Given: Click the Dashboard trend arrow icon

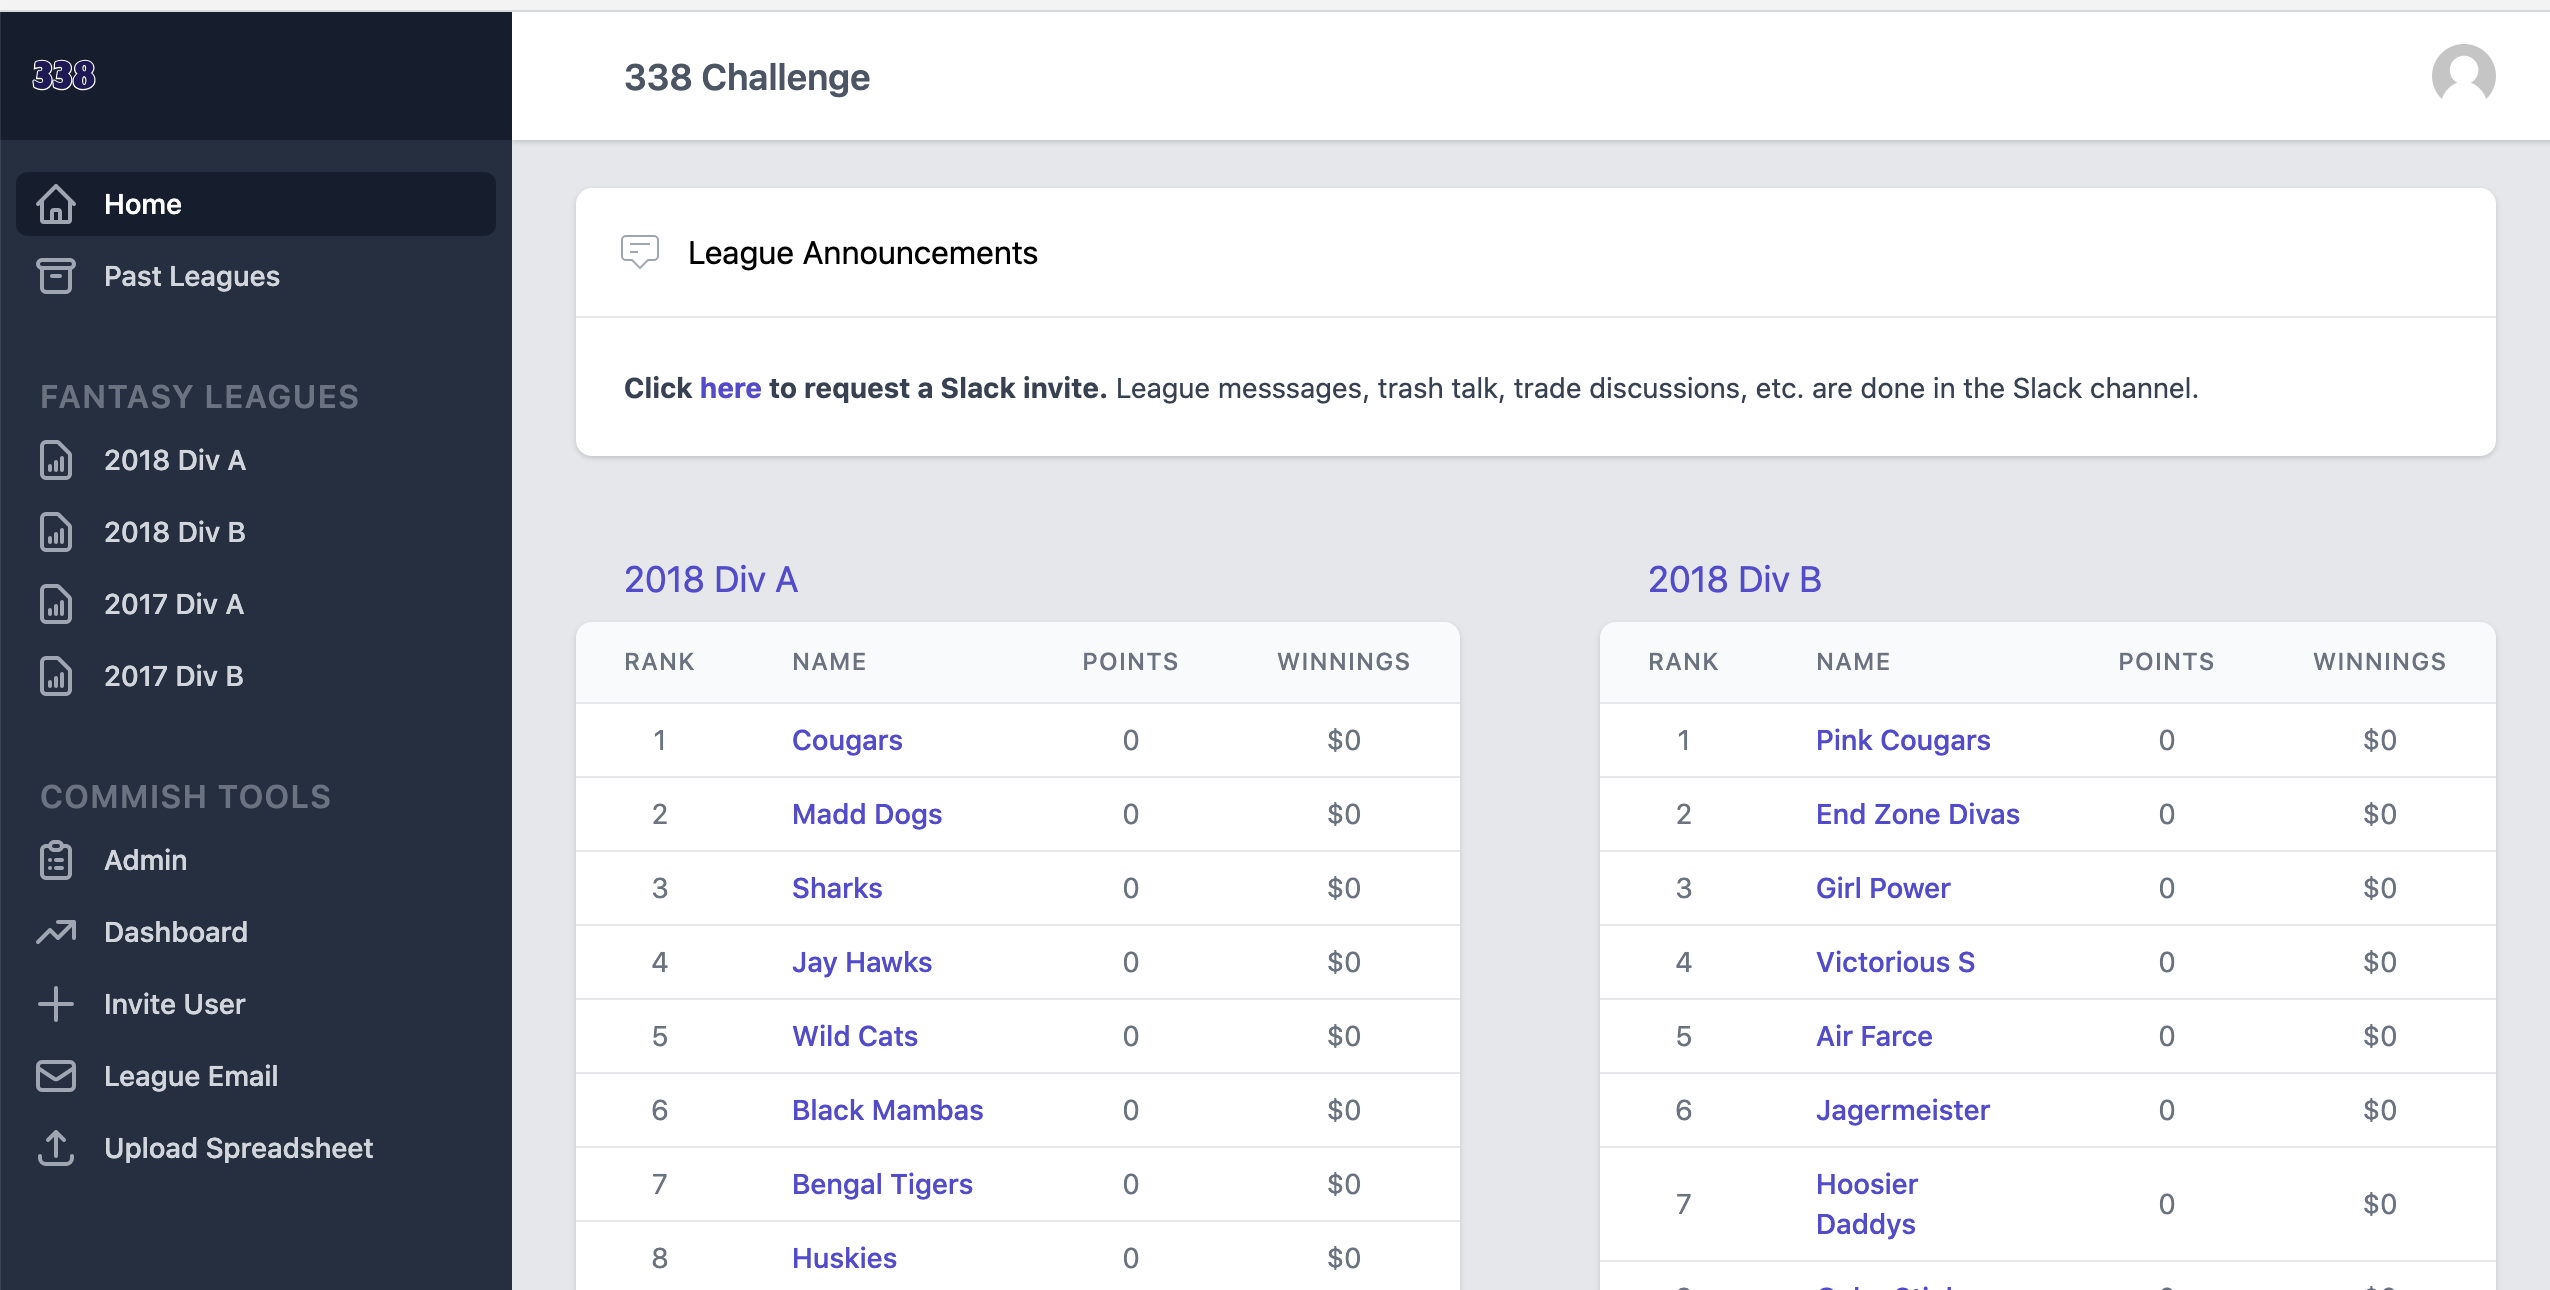Looking at the screenshot, I should pyautogui.click(x=56, y=932).
